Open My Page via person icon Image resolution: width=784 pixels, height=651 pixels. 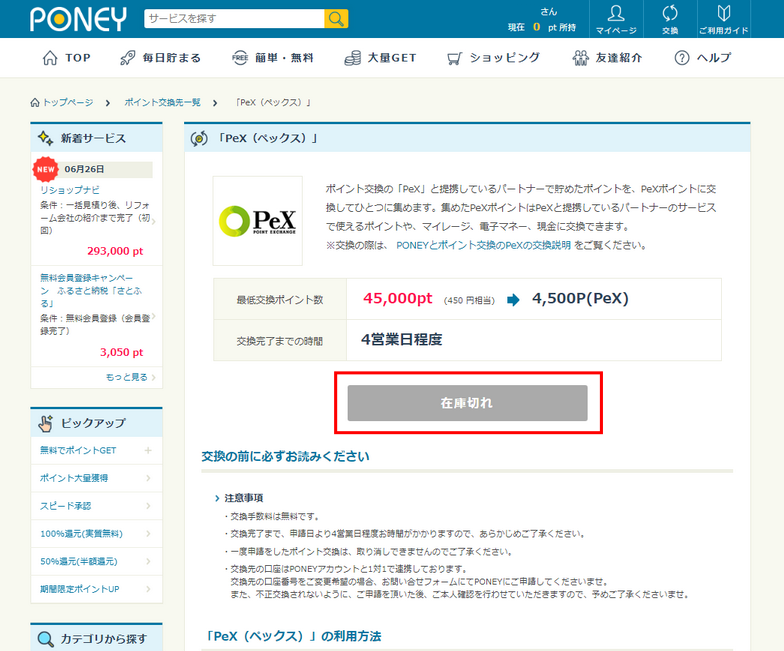tap(616, 14)
